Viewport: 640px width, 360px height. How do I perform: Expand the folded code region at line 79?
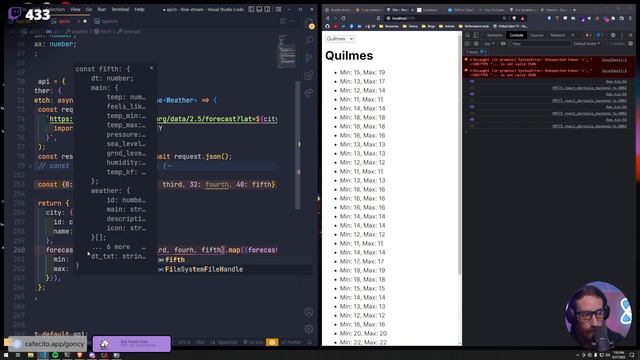(x=31, y=166)
